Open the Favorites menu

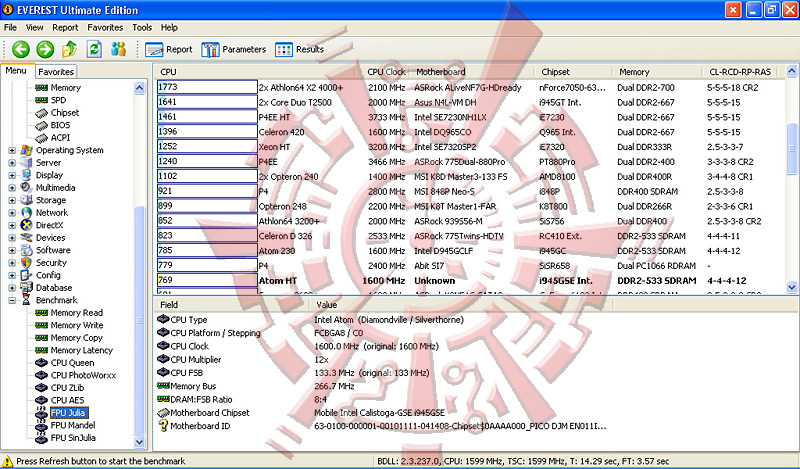(105, 28)
